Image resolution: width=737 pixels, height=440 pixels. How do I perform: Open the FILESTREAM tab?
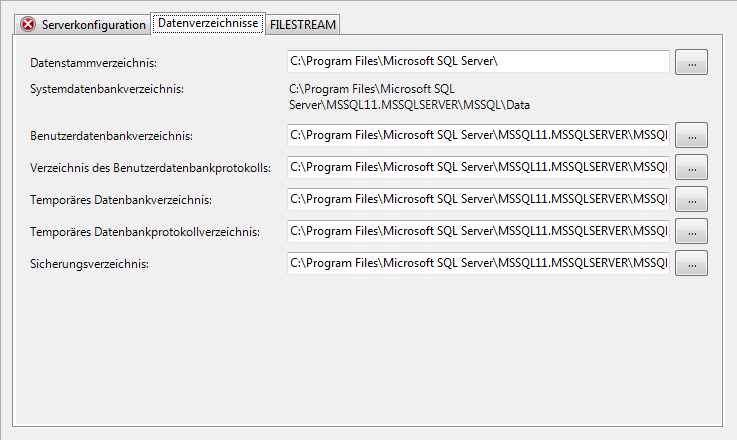(x=303, y=24)
